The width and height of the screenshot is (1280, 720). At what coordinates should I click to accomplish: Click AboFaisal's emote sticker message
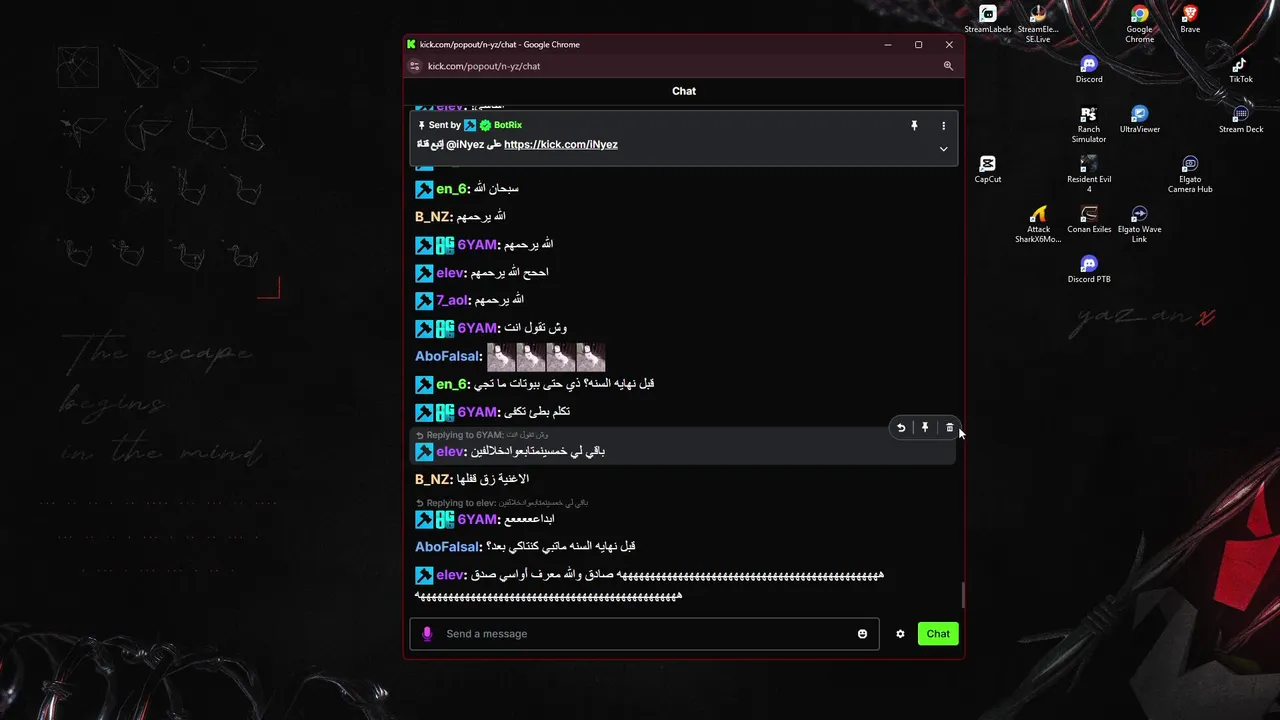click(546, 357)
